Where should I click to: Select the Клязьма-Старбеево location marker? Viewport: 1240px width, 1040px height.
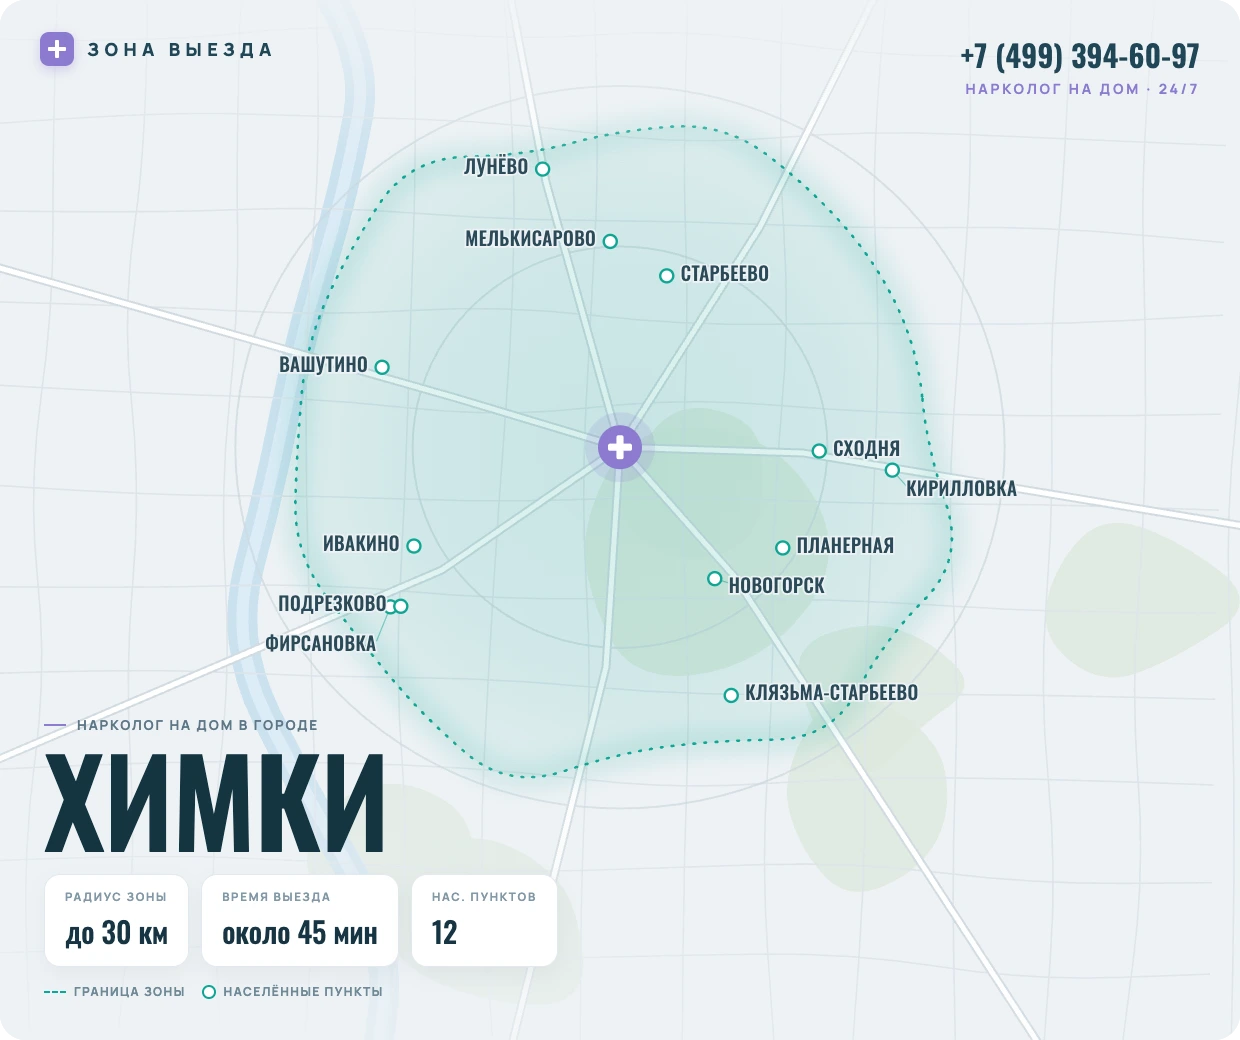(731, 695)
